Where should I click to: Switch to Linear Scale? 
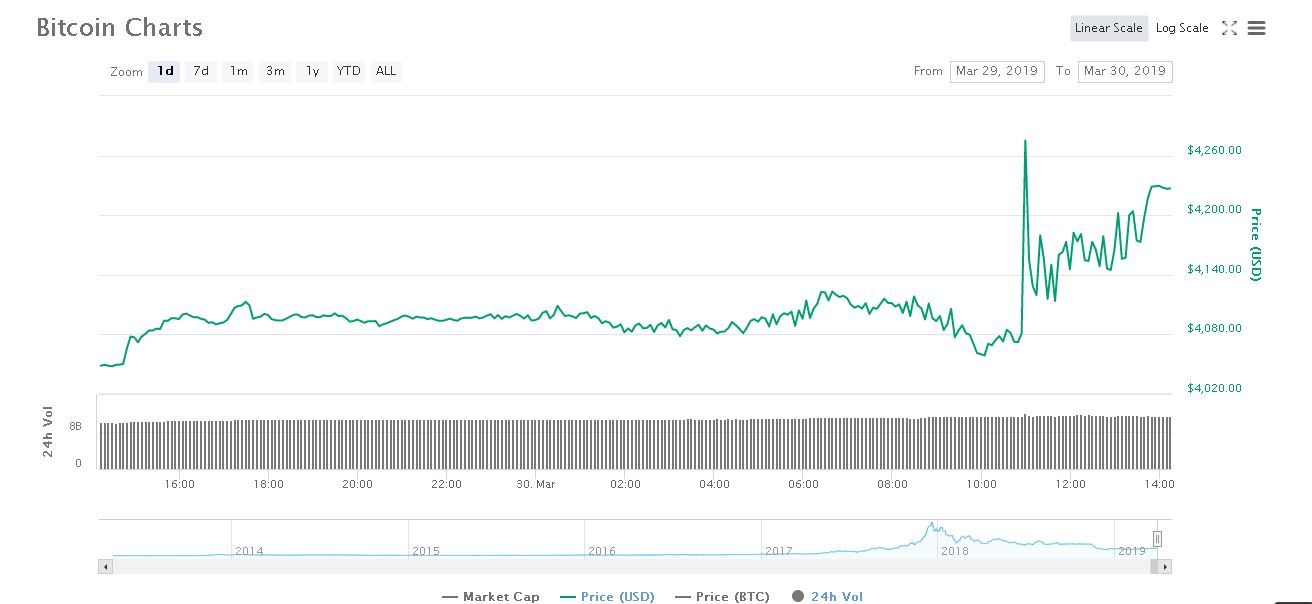point(1108,28)
